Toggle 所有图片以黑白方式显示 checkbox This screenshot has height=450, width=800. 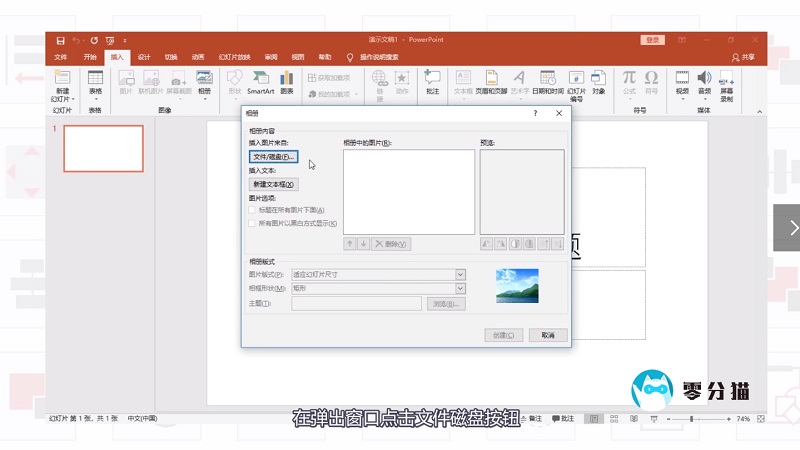252,223
